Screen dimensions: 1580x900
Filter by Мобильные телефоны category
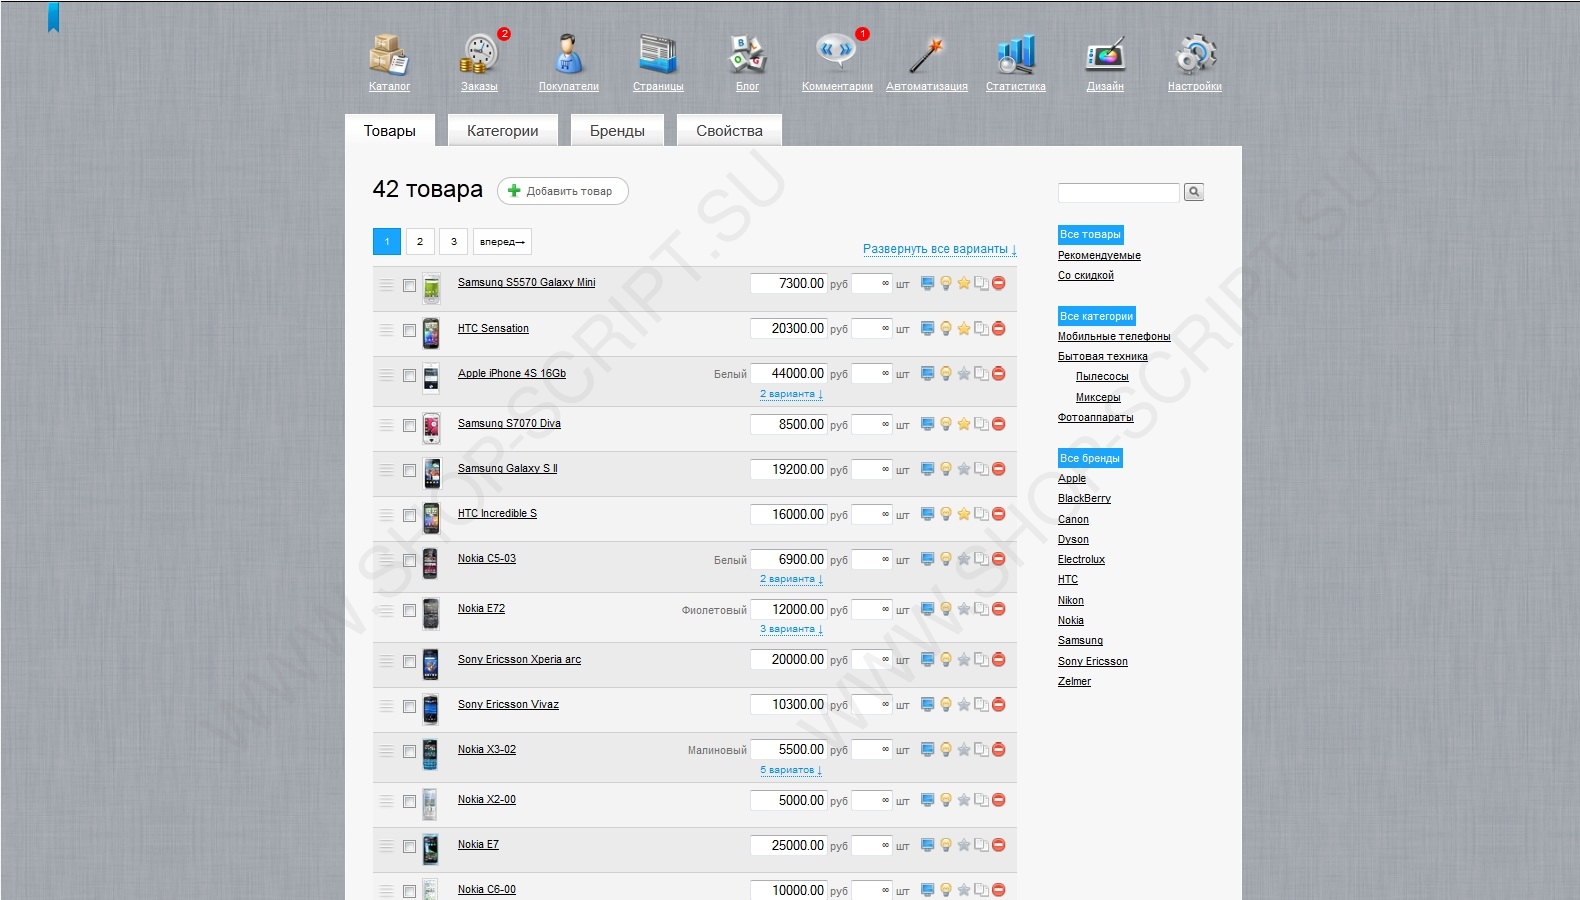(x=1114, y=337)
